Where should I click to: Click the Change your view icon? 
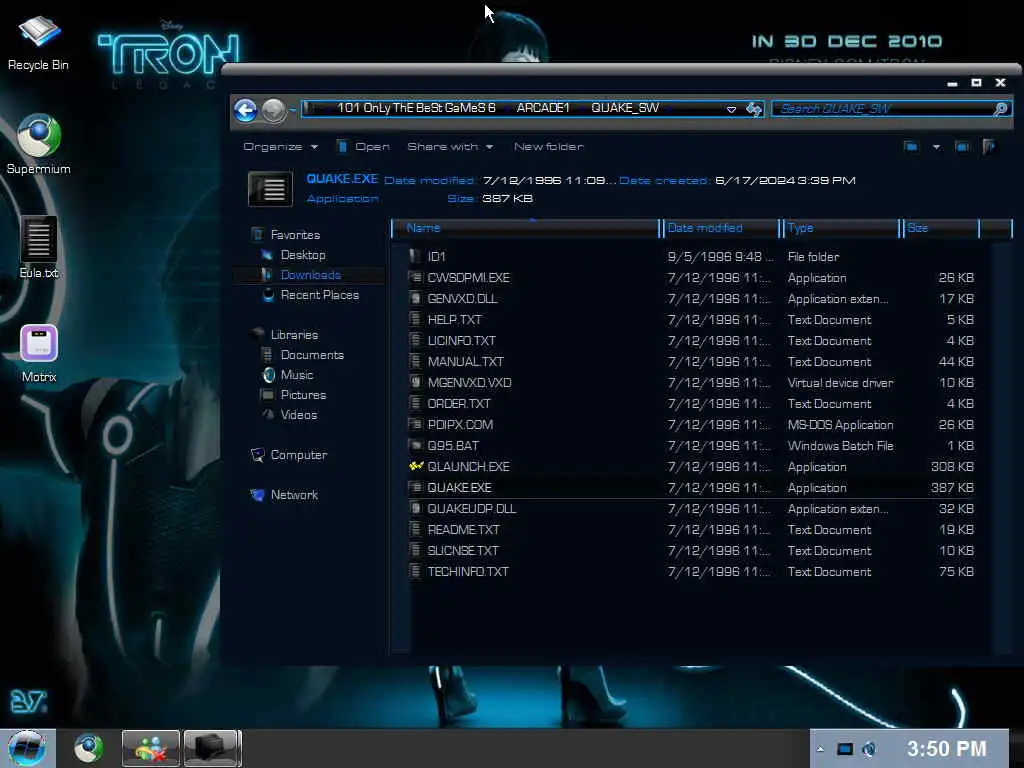911,146
